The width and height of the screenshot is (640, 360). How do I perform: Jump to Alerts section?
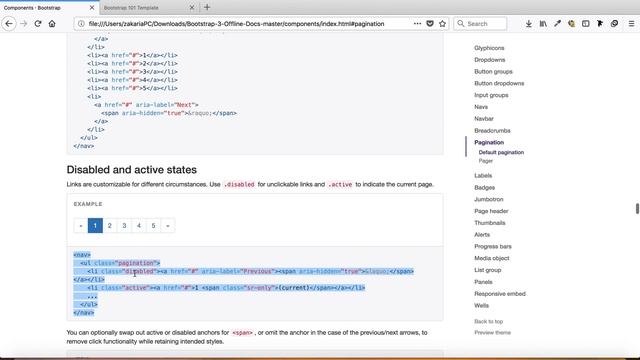coord(482,235)
